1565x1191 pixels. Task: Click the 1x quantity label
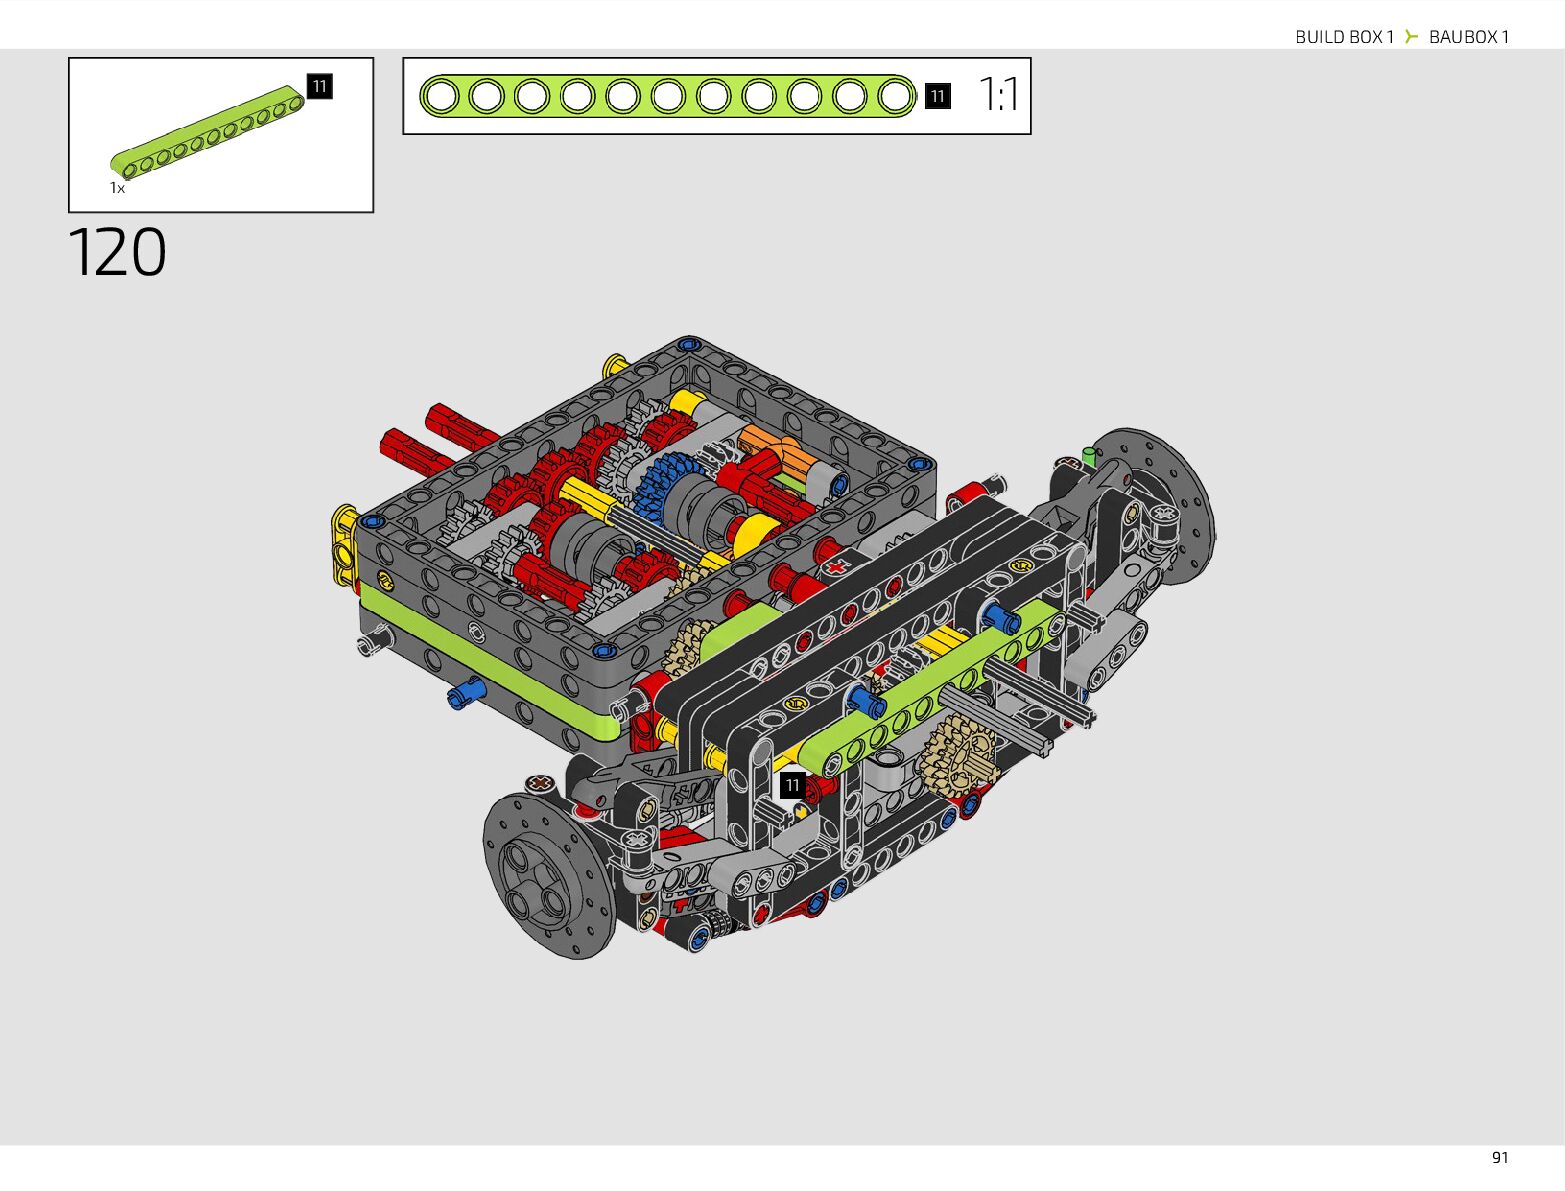coord(117,188)
